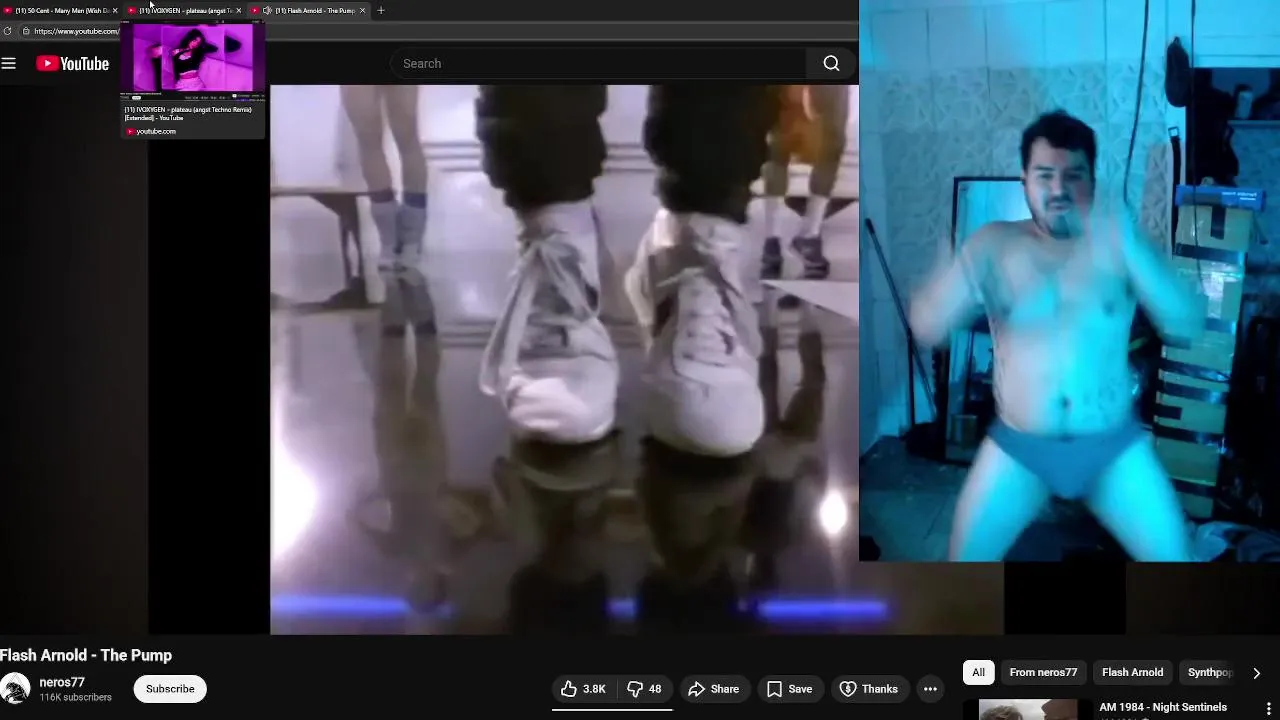The width and height of the screenshot is (1280, 720).
Task: Save the video to a playlist
Action: click(789, 689)
